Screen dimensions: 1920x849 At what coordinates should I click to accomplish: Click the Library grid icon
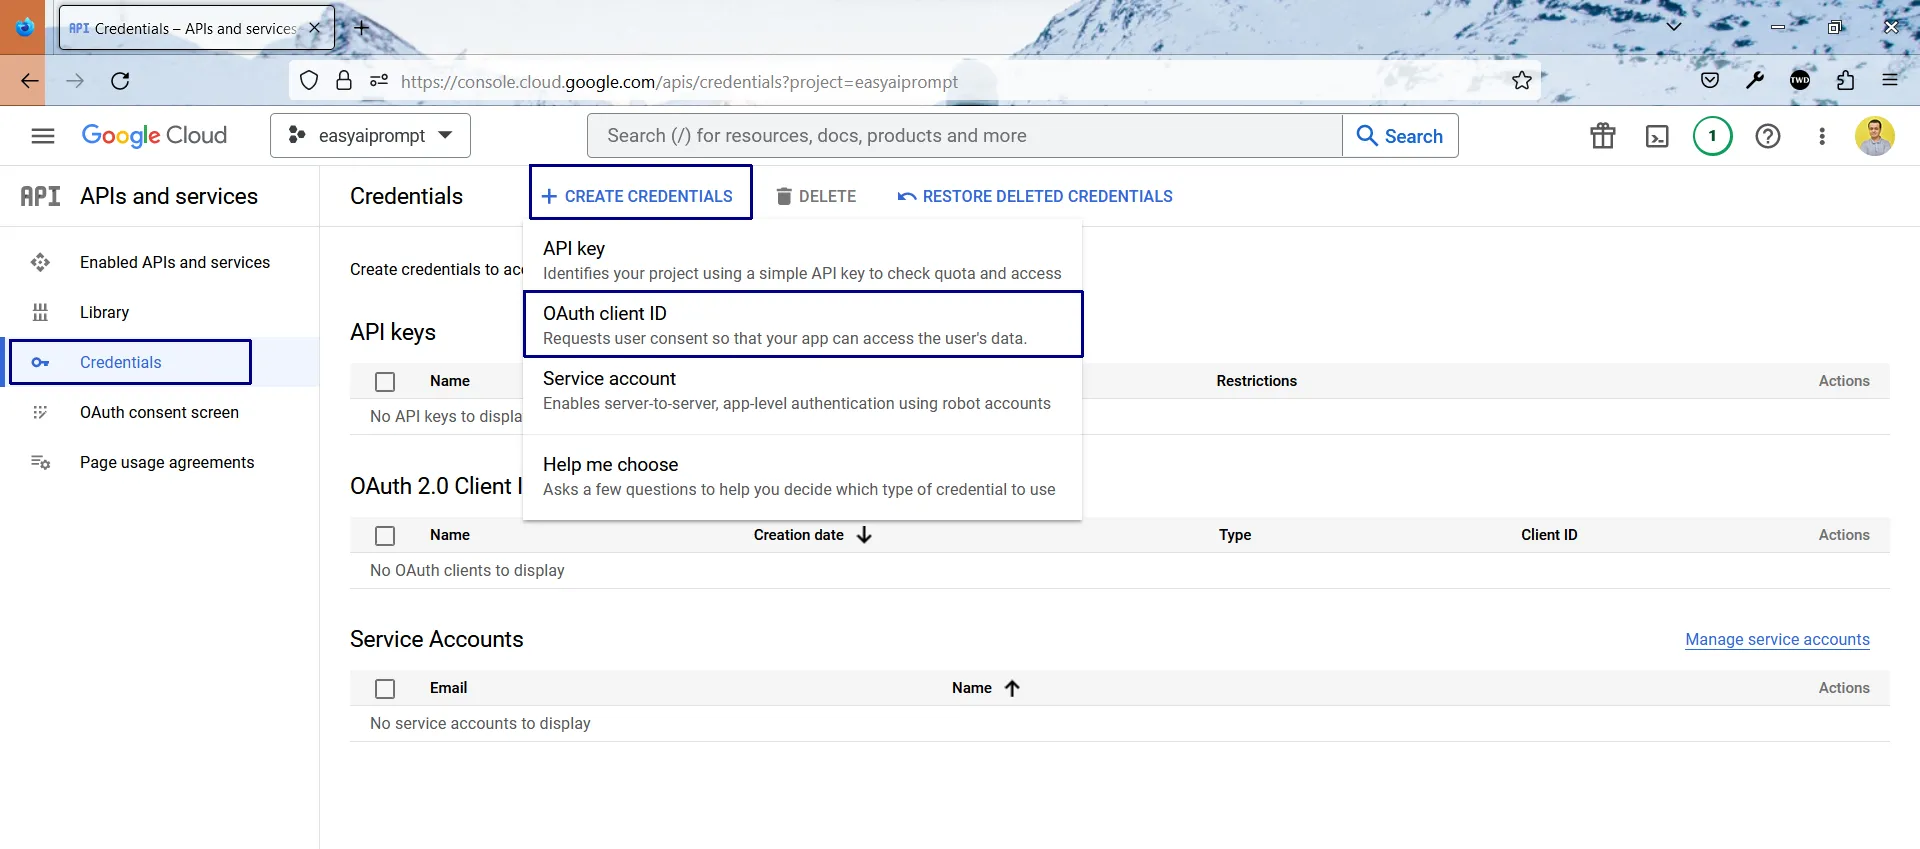40,312
